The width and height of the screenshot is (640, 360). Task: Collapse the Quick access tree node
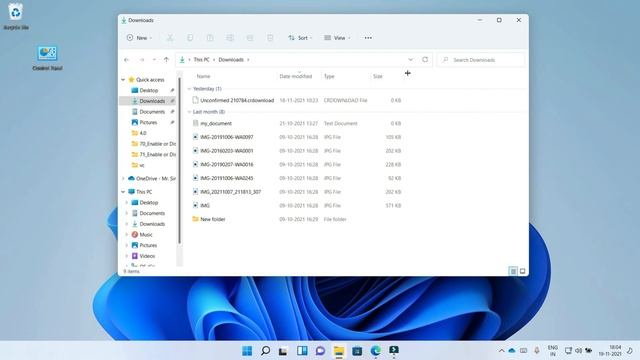(123, 80)
